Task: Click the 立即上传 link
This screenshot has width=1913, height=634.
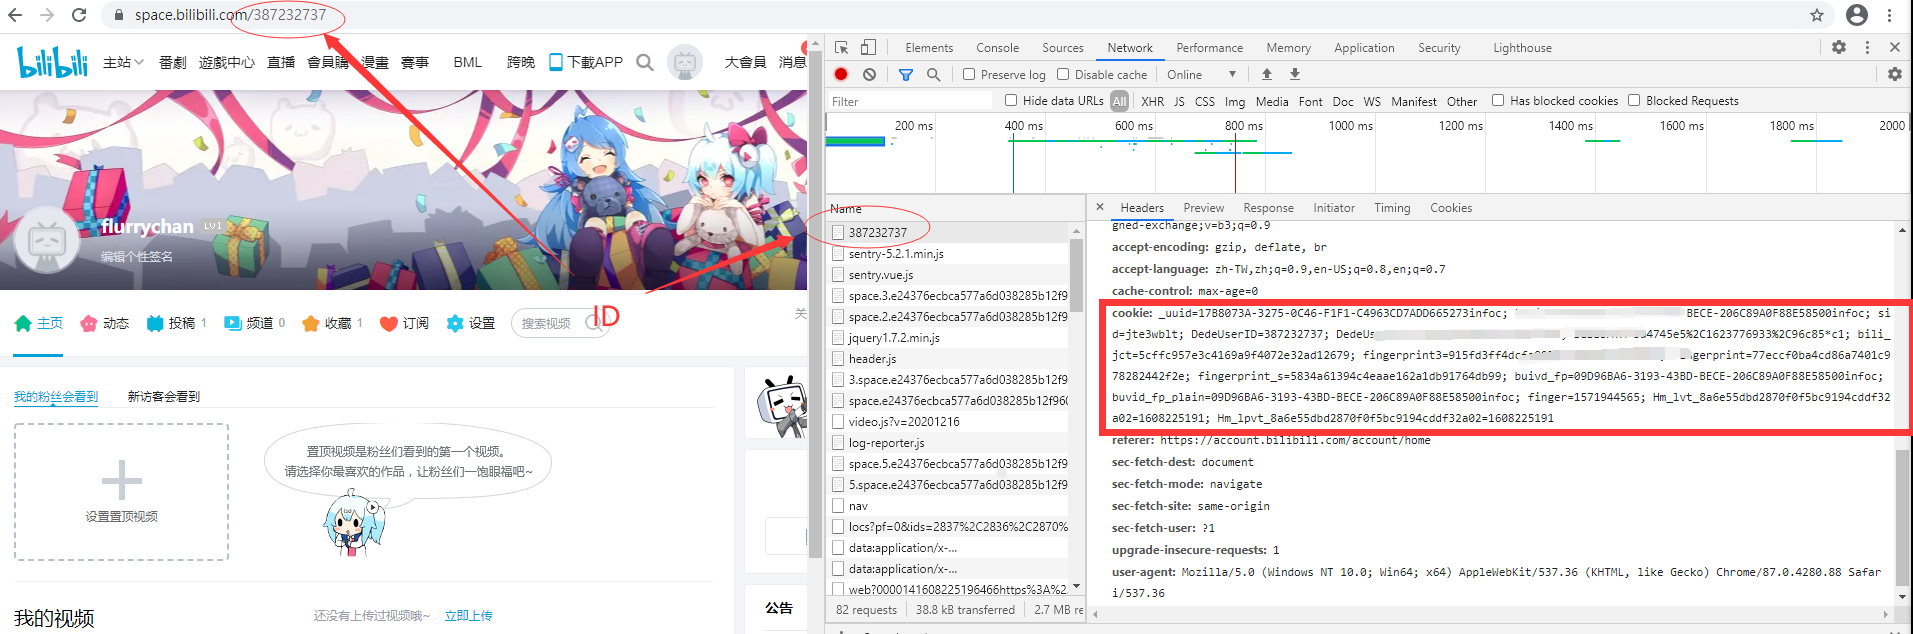Action: [468, 615]
